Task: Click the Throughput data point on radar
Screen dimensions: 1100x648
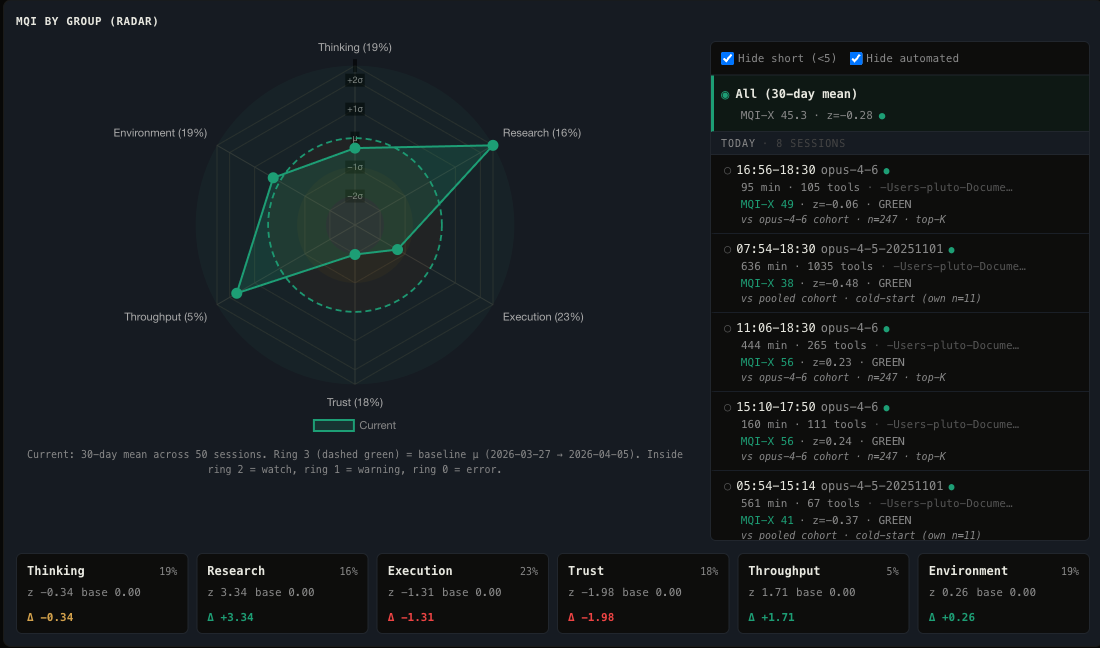Action: click(237, 293)
